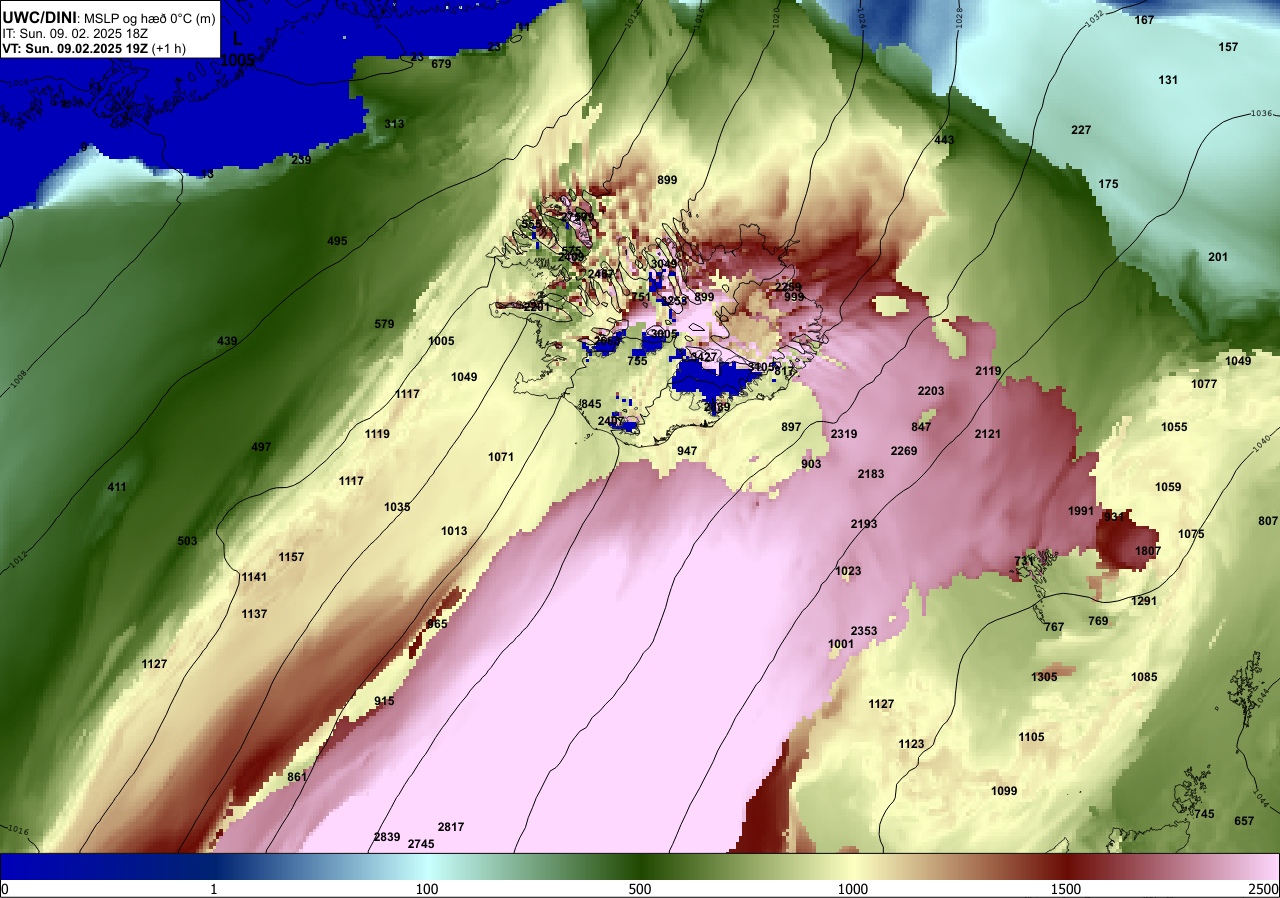Click the map value 2119
This screenshot has width=1280, height=898.
(x=988, y=371)
